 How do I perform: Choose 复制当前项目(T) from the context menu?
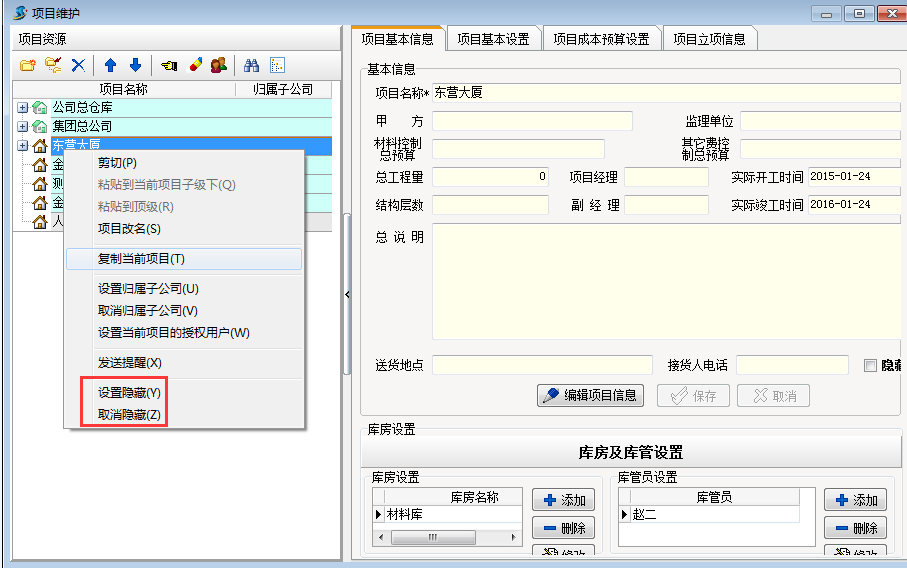[x=141, y=259]
